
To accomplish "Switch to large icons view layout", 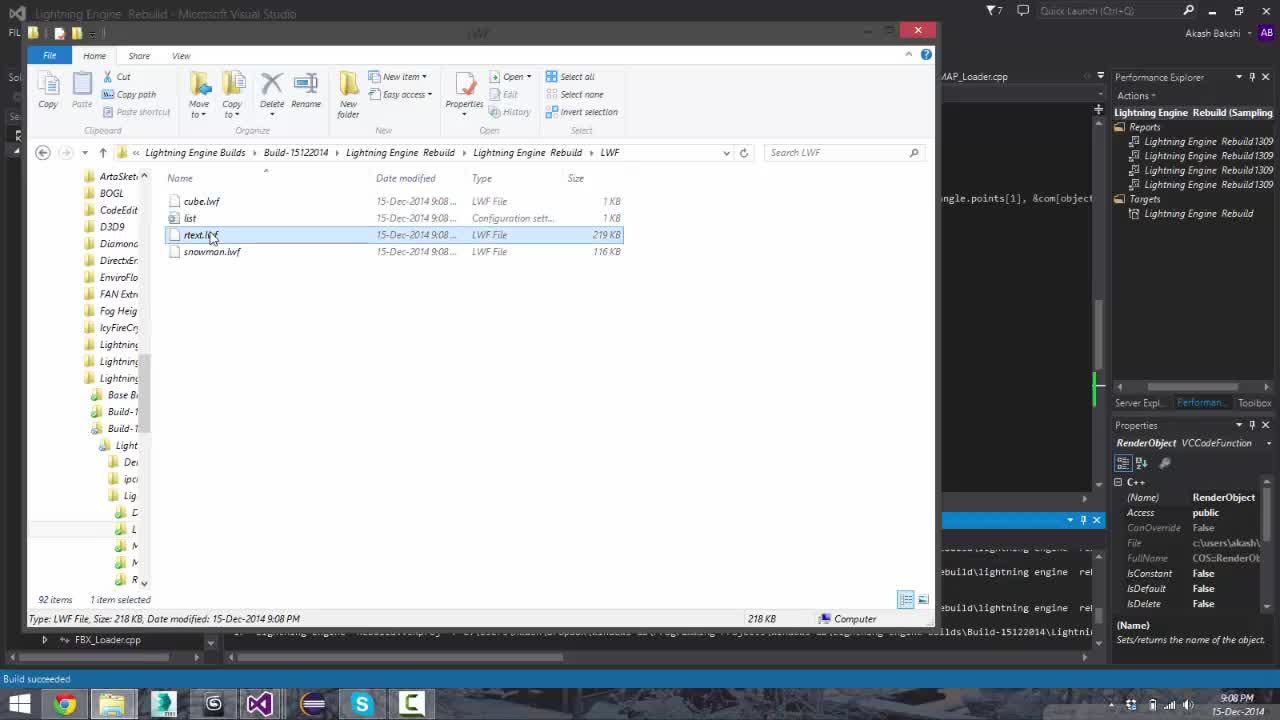I will coord(923,599).
